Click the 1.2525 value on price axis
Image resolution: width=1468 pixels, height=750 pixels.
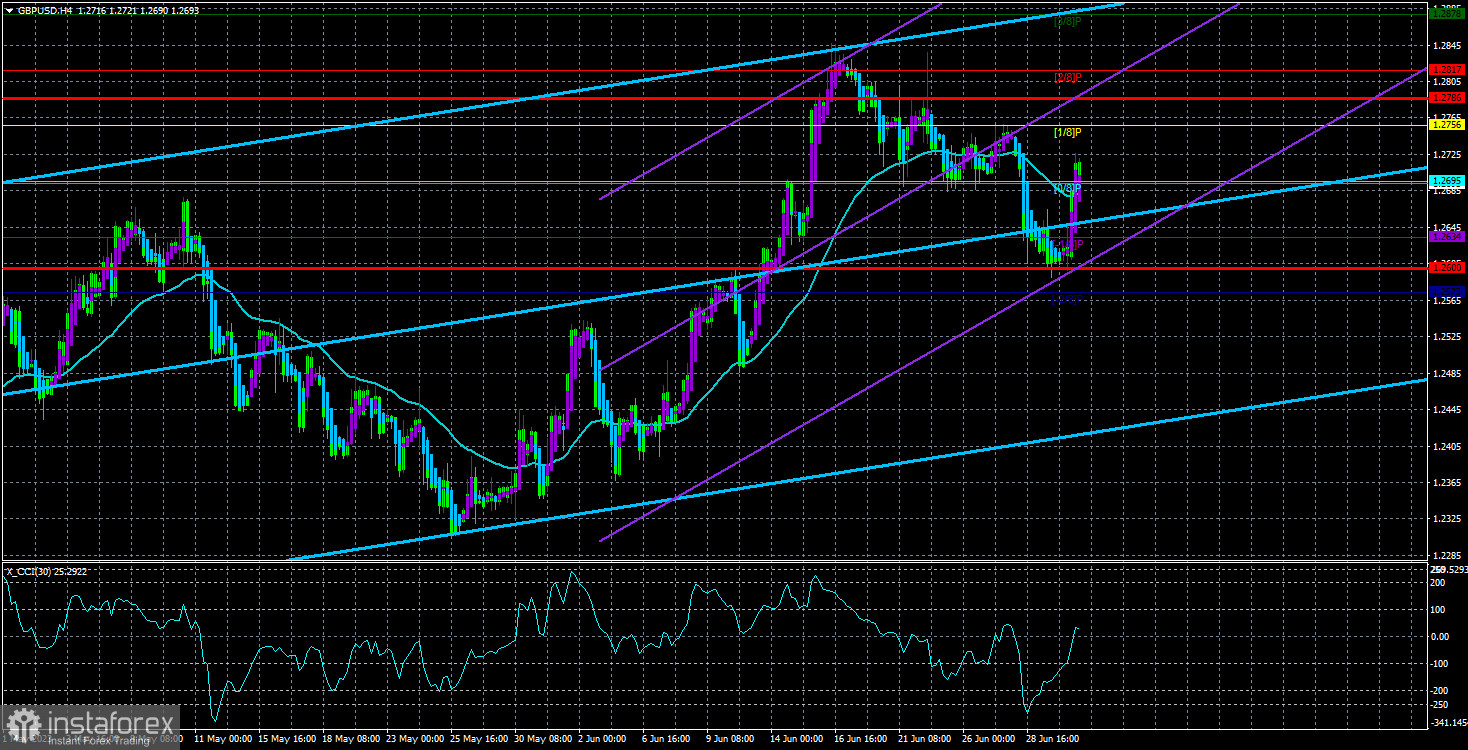tap(1447, 337)
